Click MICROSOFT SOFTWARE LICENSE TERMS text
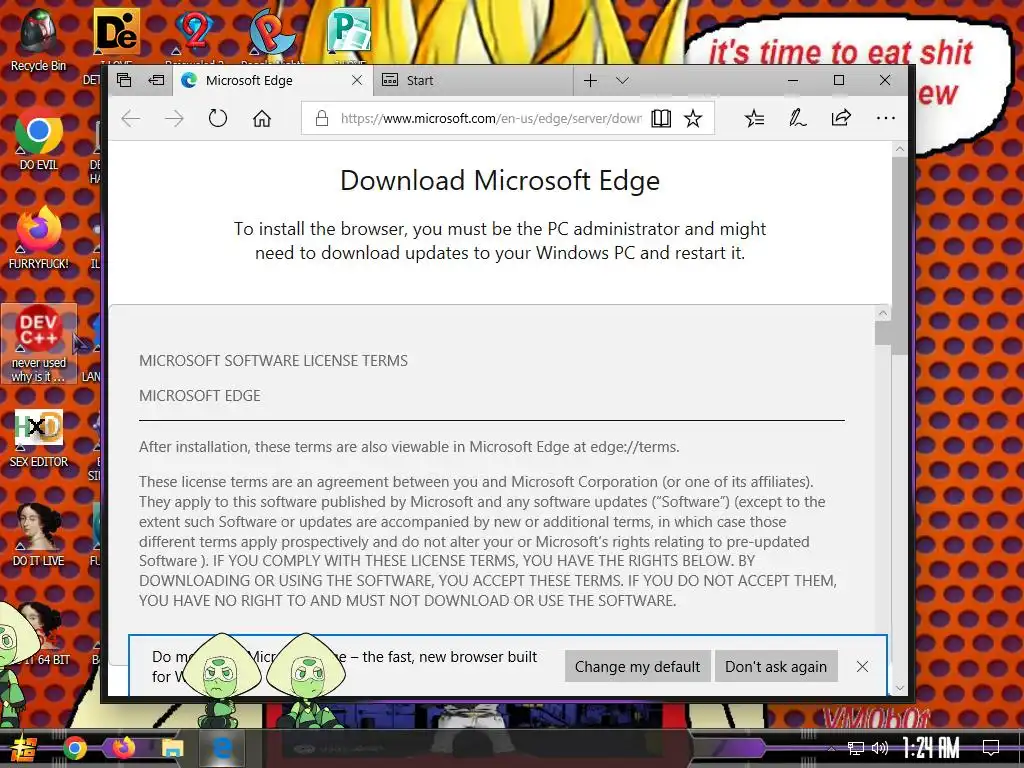Viewport: 1024px width, 768px height. 273,360
